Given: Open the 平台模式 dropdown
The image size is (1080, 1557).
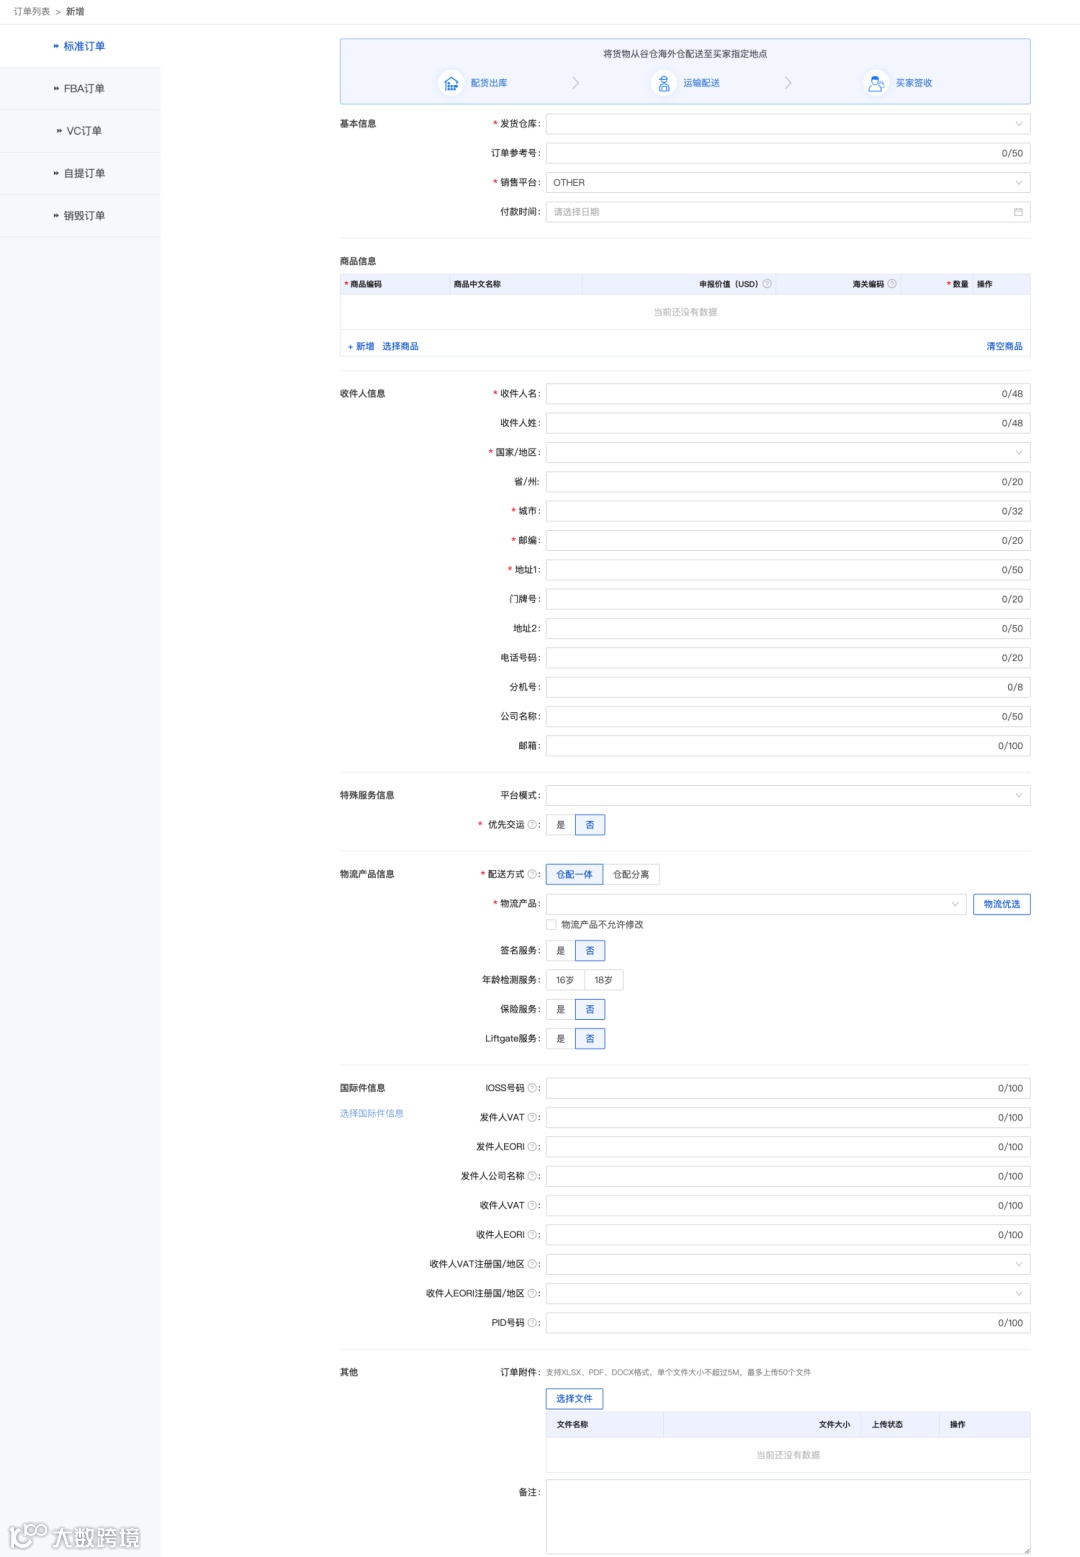Looking at the screenshot, I should click(x=788, y=796).
